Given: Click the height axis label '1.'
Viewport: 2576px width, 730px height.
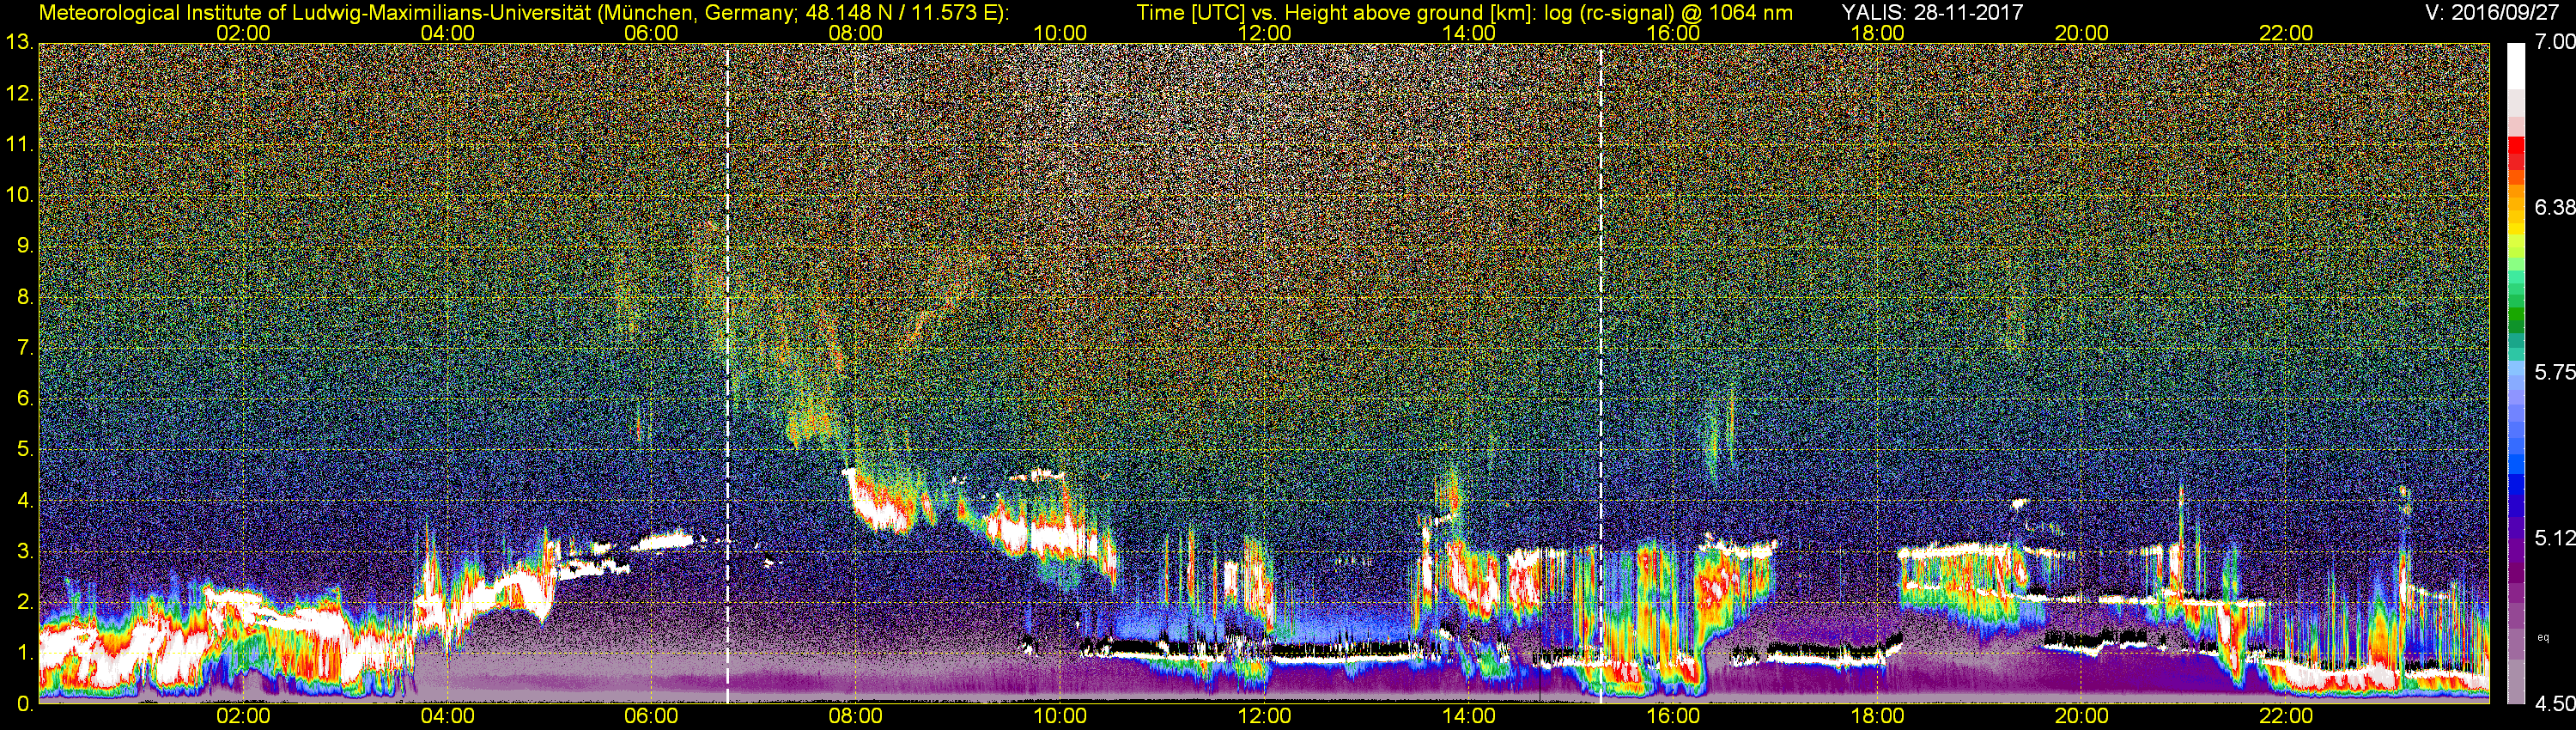Looking at the screenshot, I should click(x=25, y=653).
